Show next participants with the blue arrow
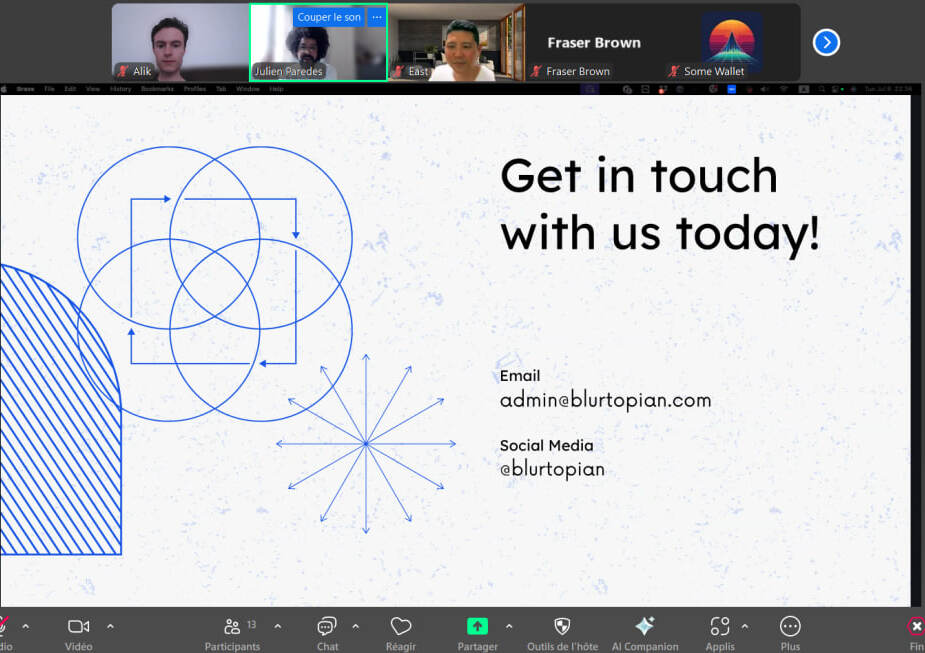 coord(826,42)
